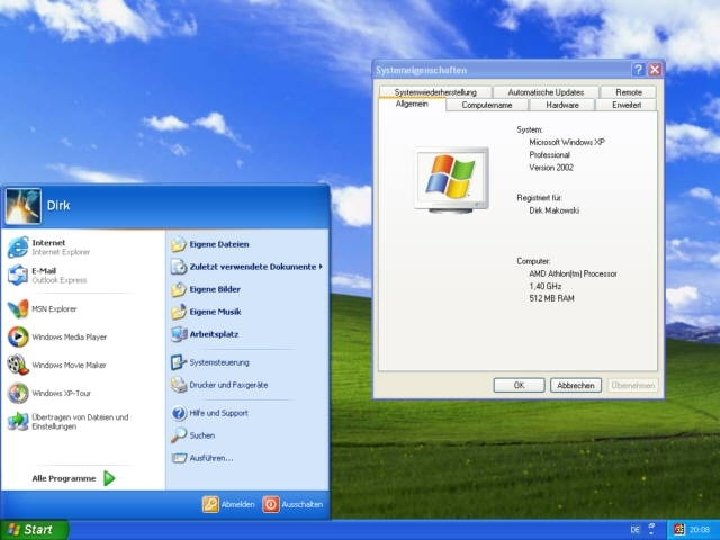
Task: Open Windows Movie Maker icon
Action: coord(18,365)
